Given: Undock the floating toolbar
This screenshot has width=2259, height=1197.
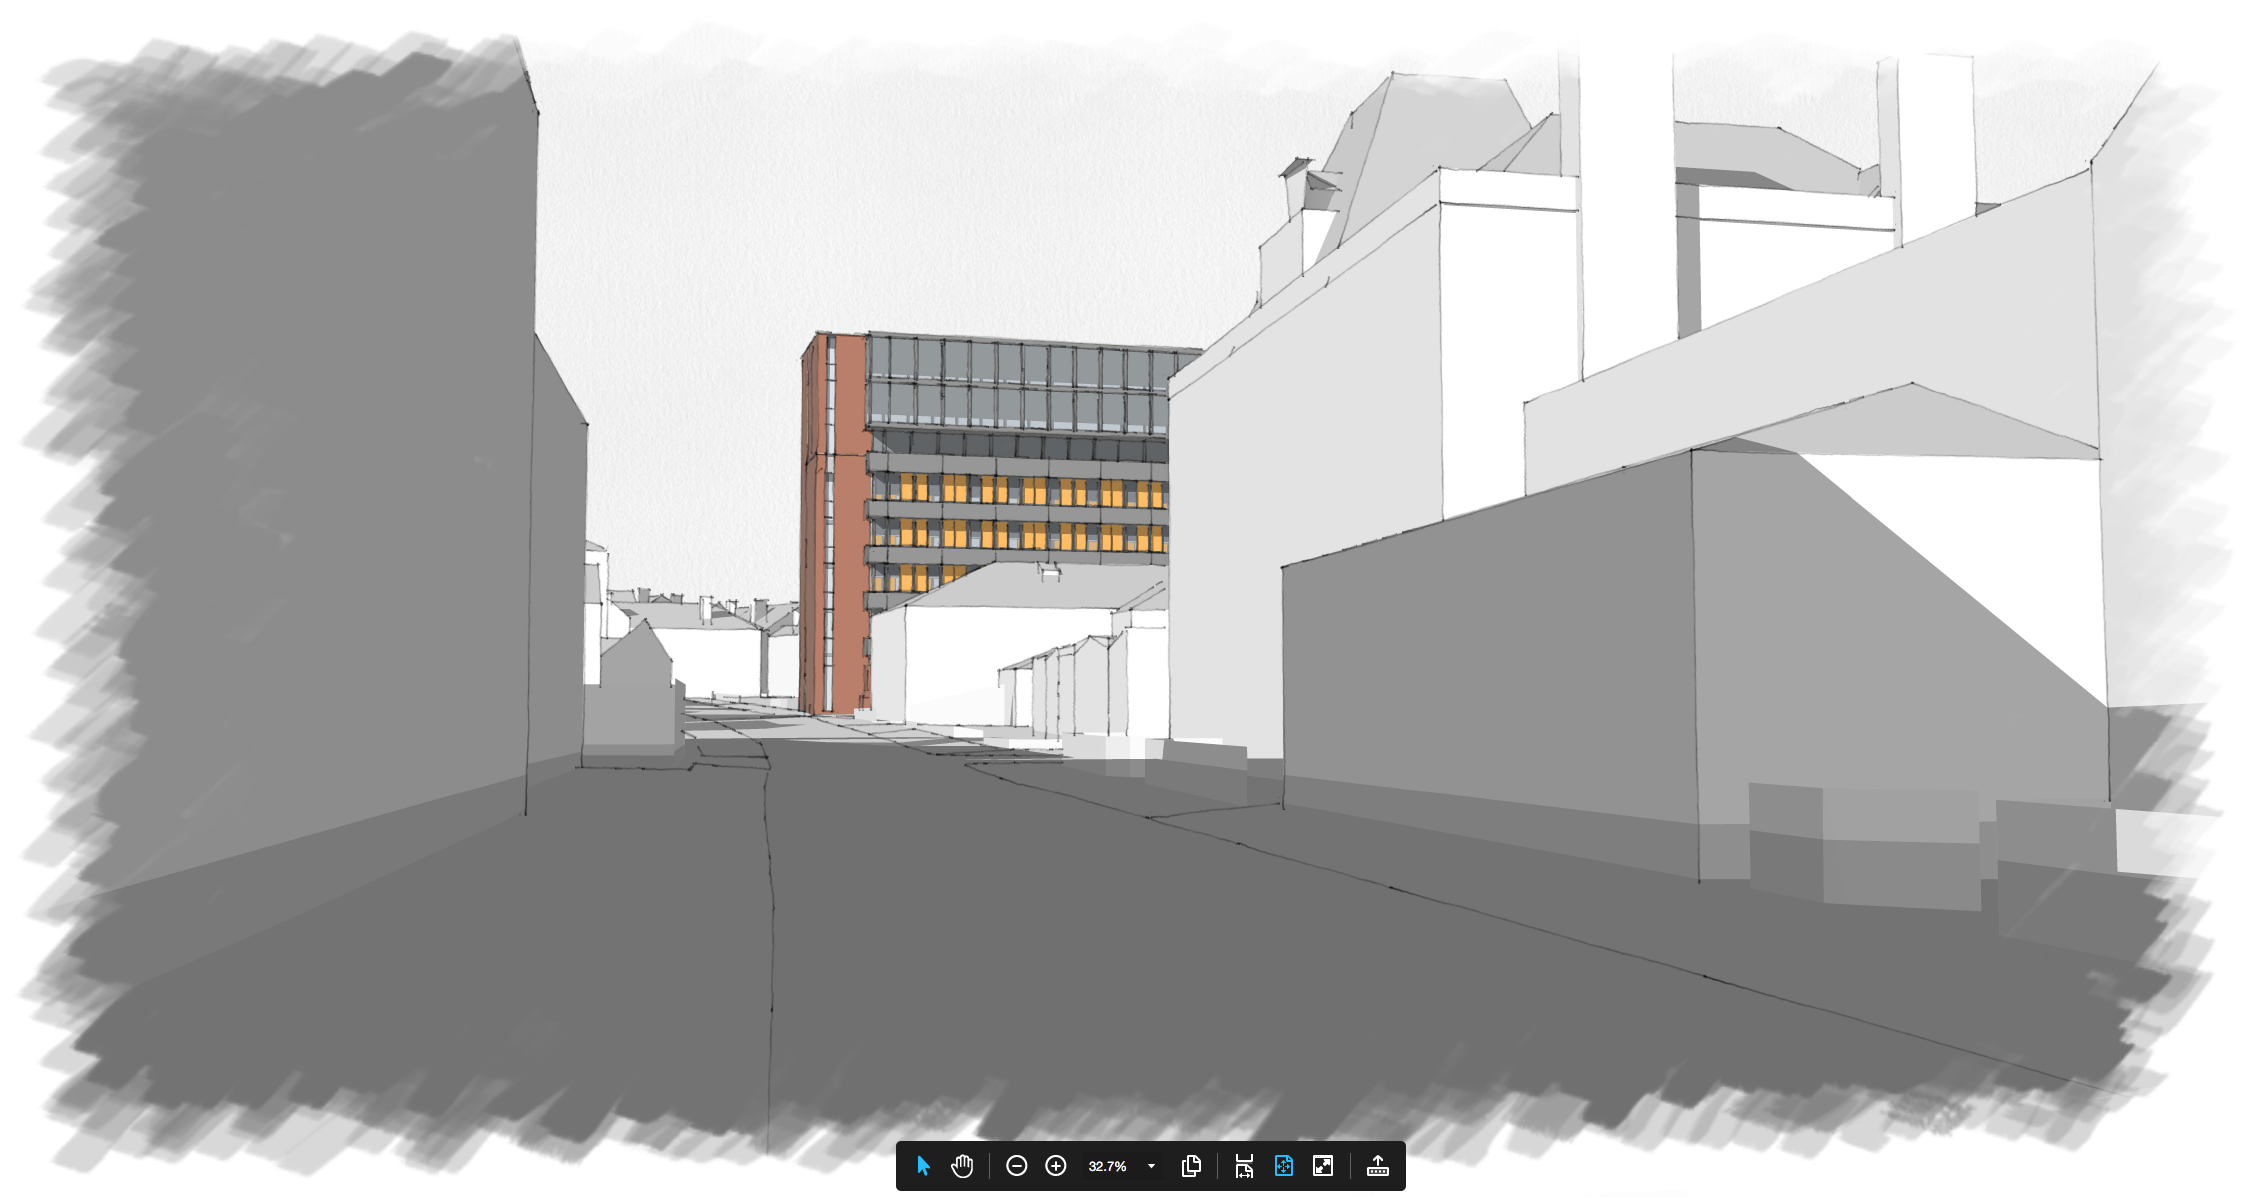Looking at the screenshot, I should (1378, 1166).
